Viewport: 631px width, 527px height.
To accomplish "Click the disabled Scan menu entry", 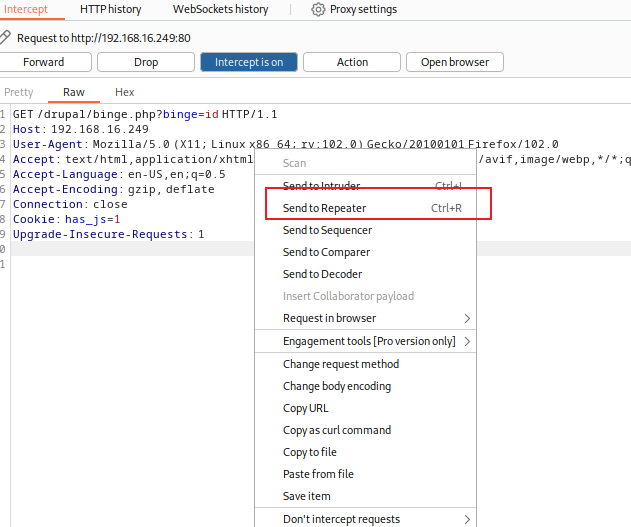I will click(365, 163).
